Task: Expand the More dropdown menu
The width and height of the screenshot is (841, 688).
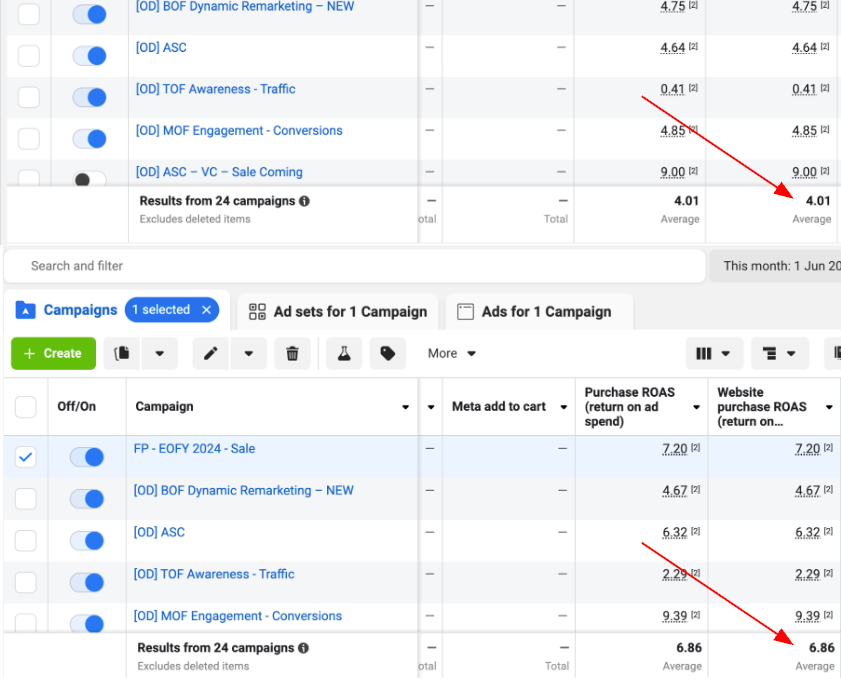Action: (452, 353)
